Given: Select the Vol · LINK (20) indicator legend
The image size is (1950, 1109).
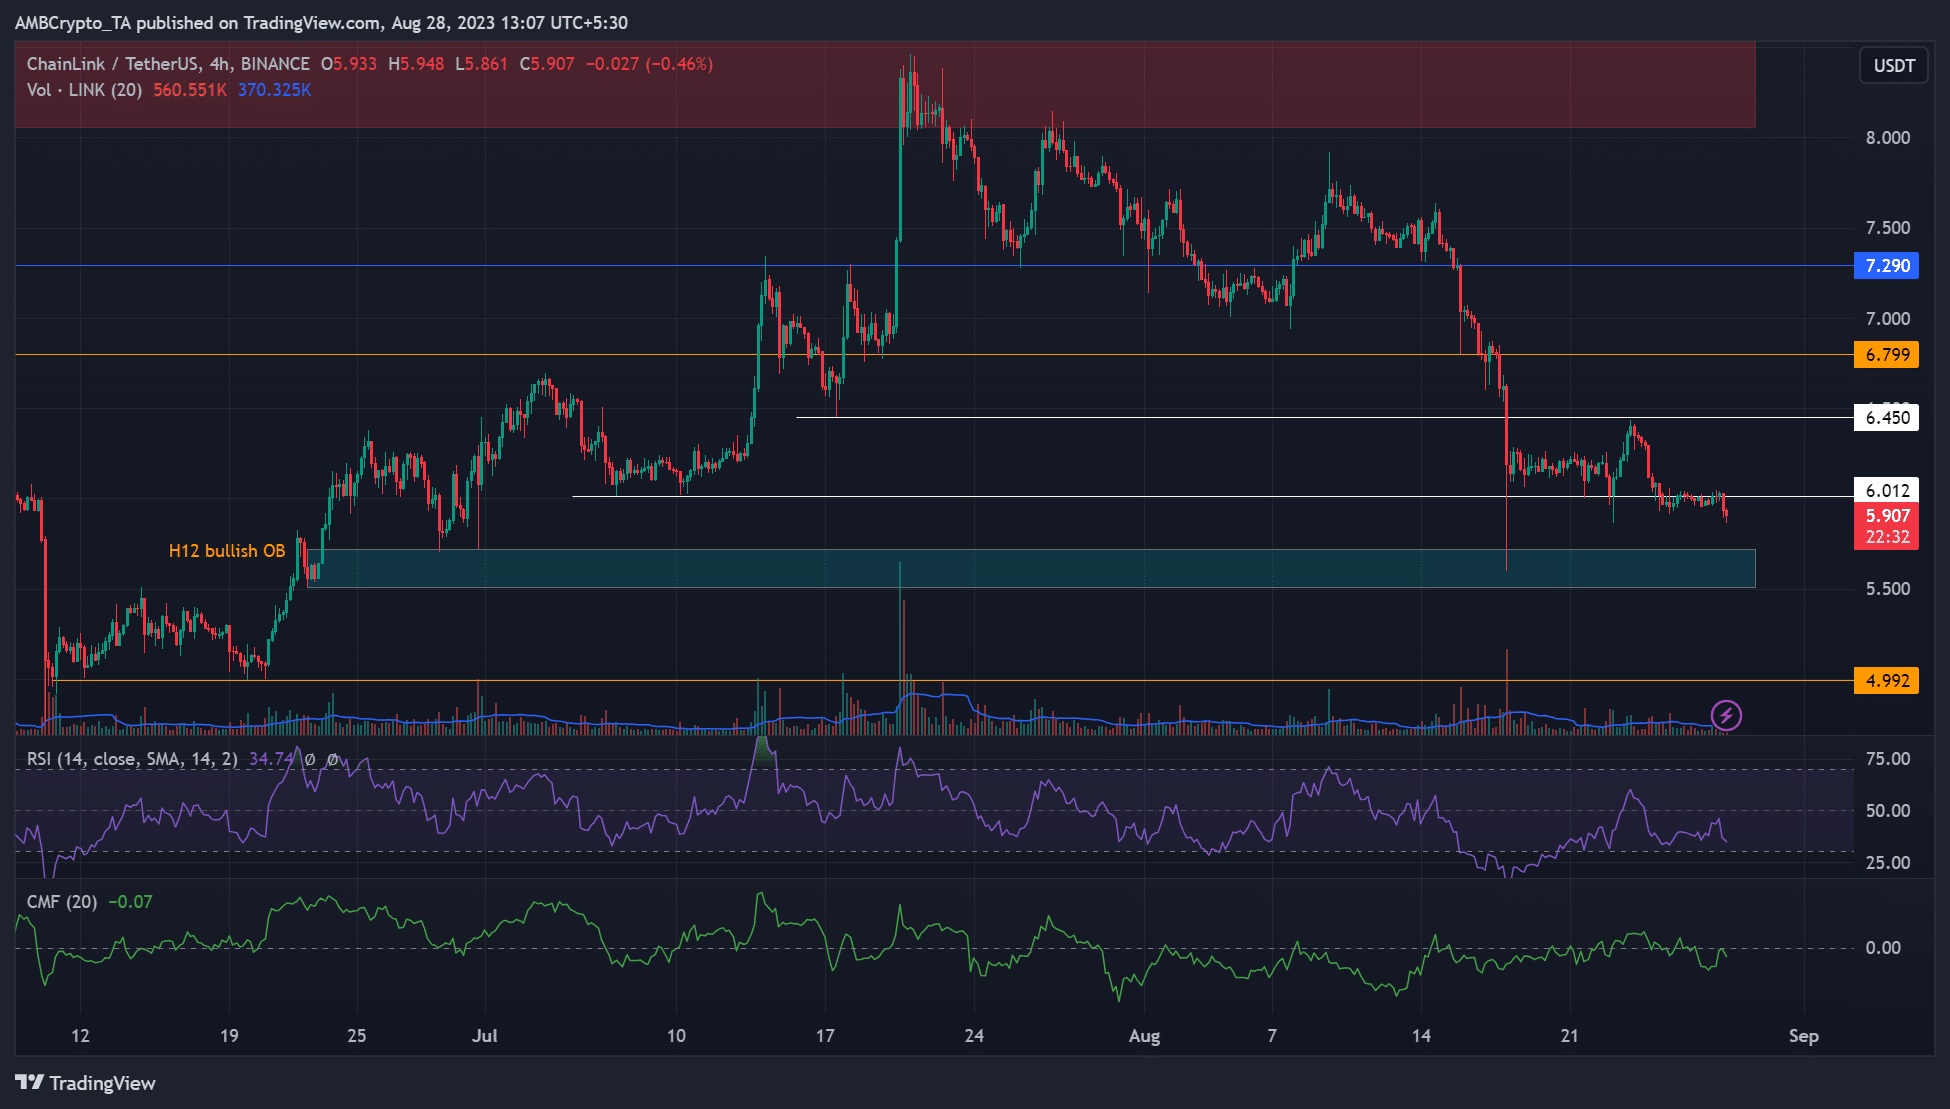Looking at the screenshot, I should pos(84,90).
